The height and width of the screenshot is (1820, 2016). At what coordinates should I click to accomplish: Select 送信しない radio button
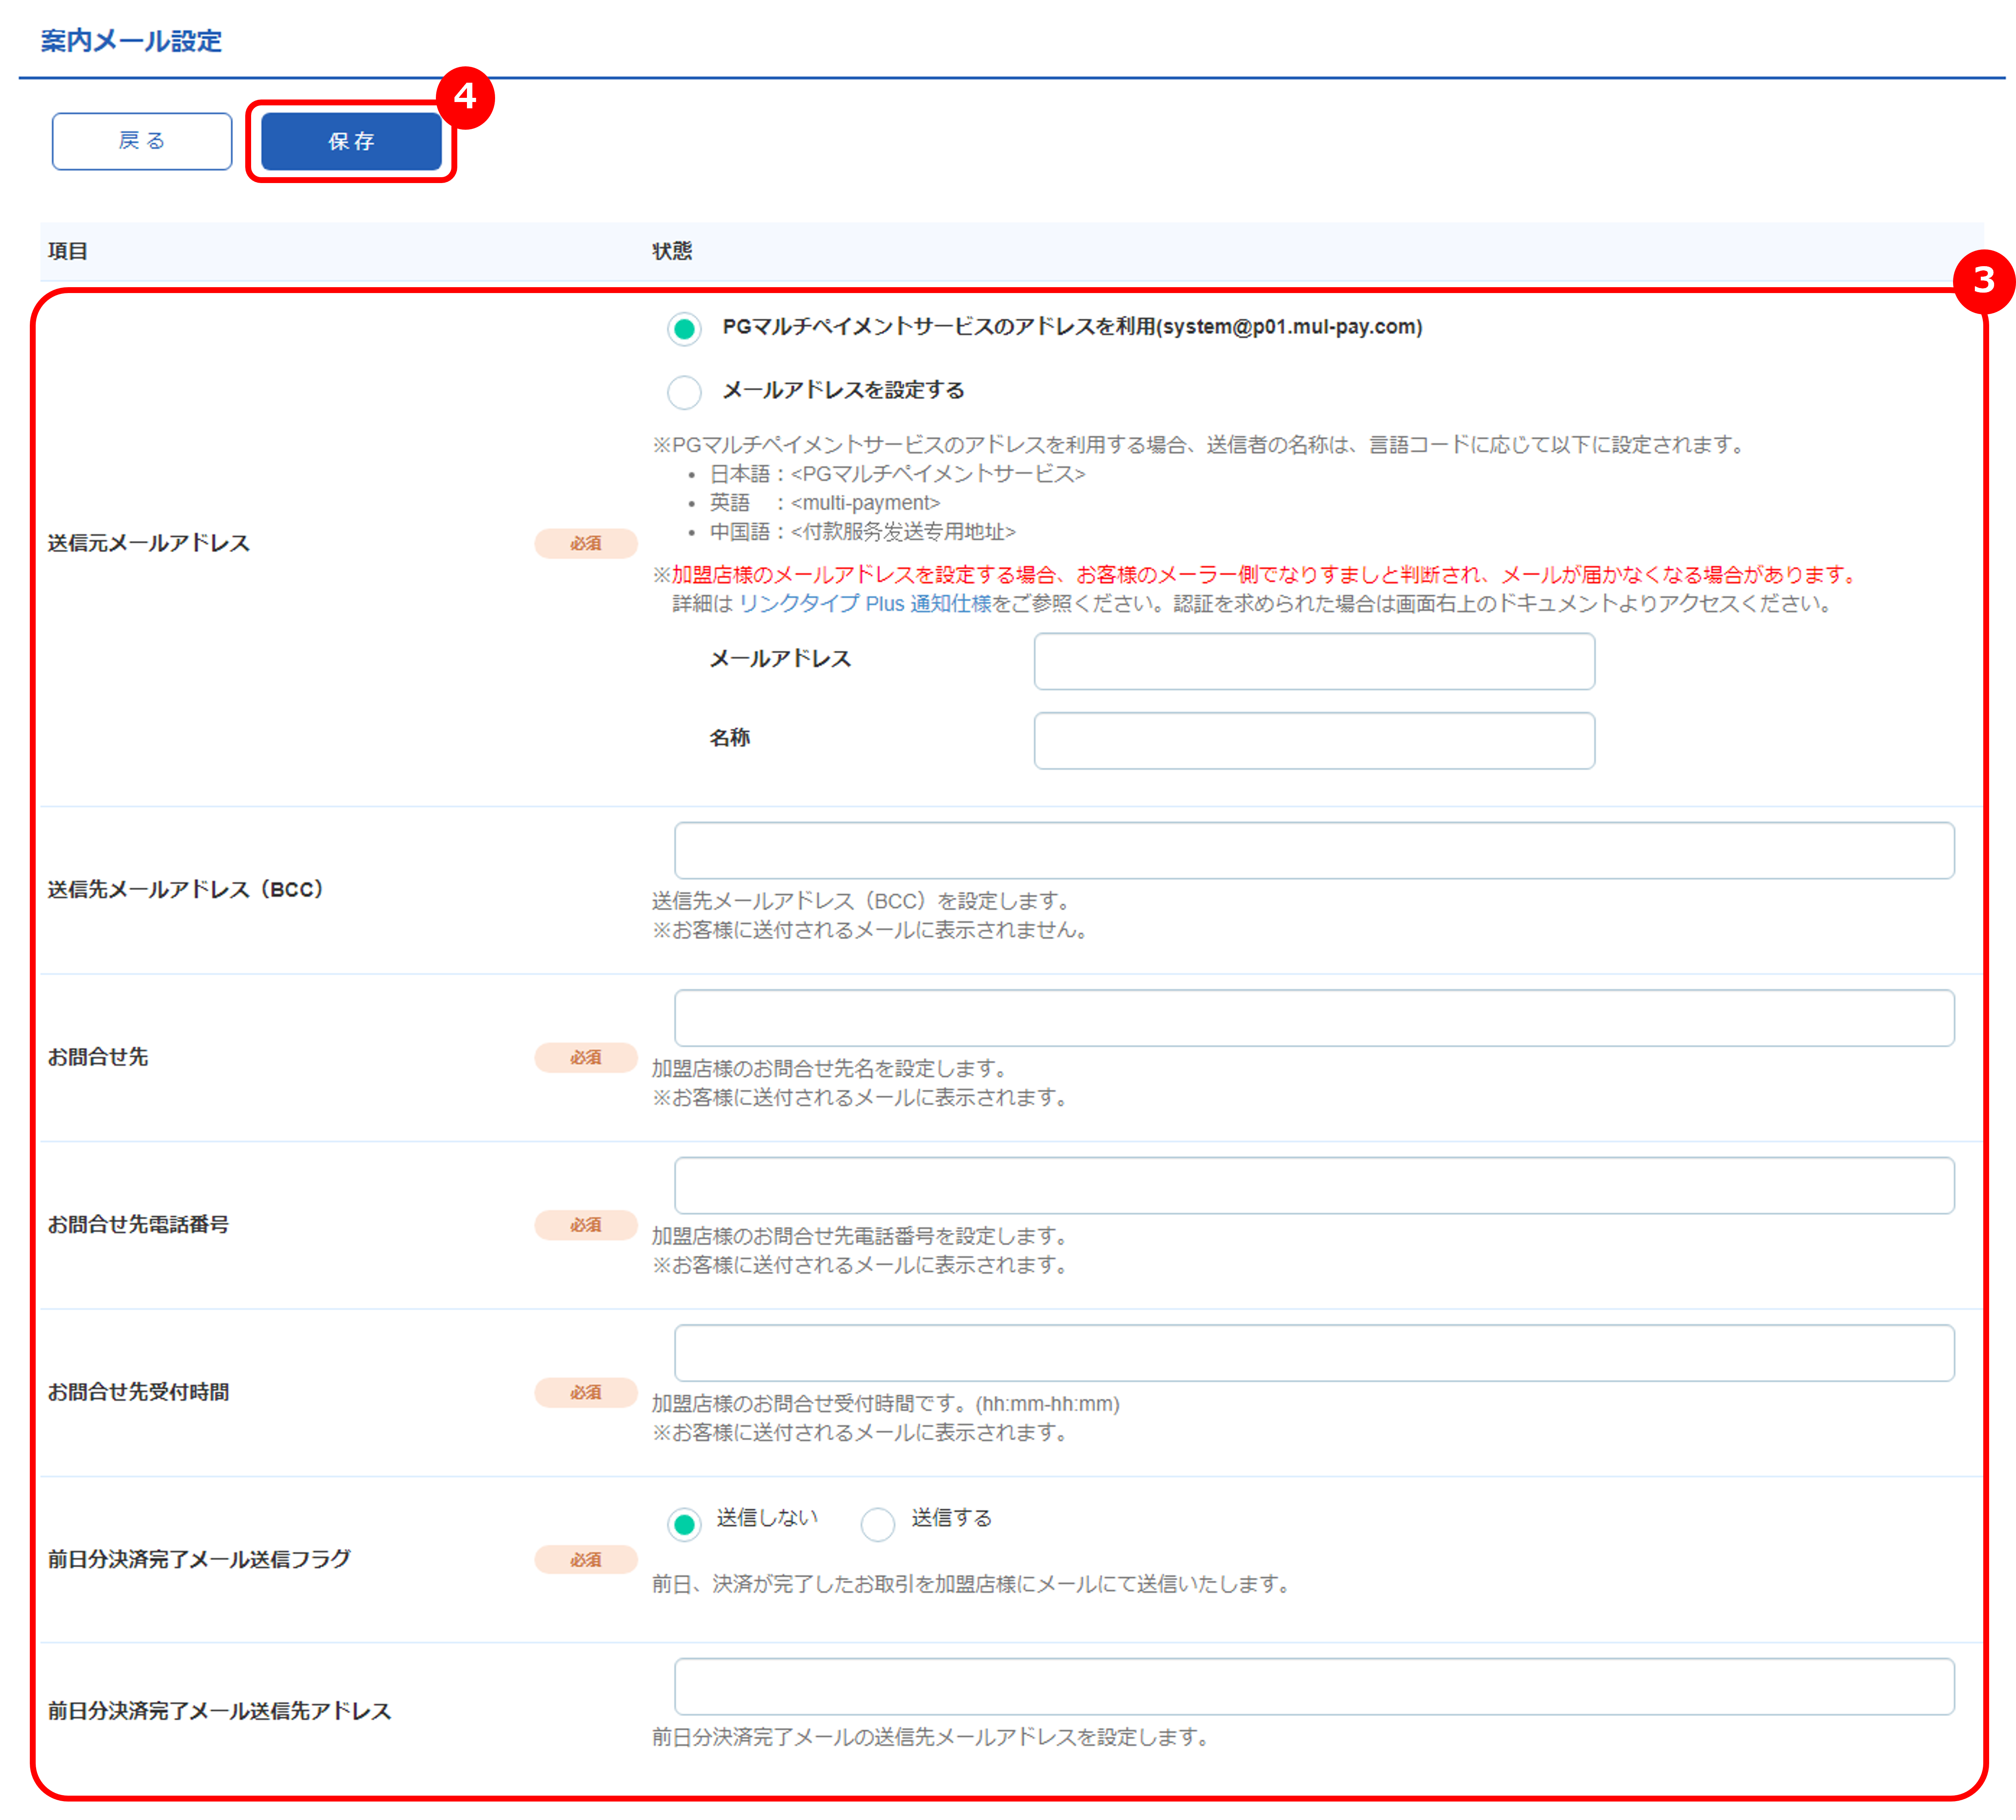(x=684, y=1524)
